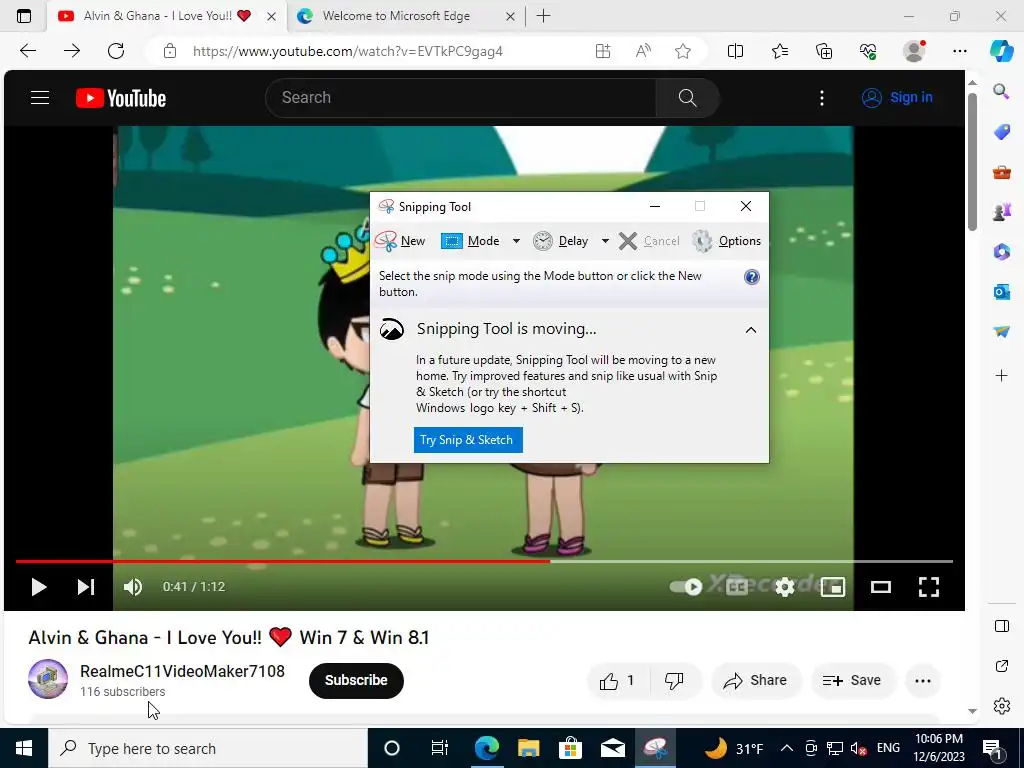This screenshot has width=1024, height=768.
Task: Mute the video volume
Action: [x=133, y=587]
